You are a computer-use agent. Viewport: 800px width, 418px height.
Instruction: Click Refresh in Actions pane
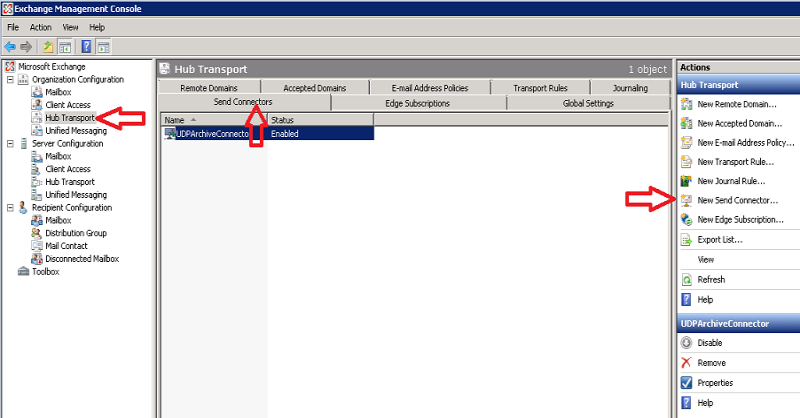coord(711,280)
